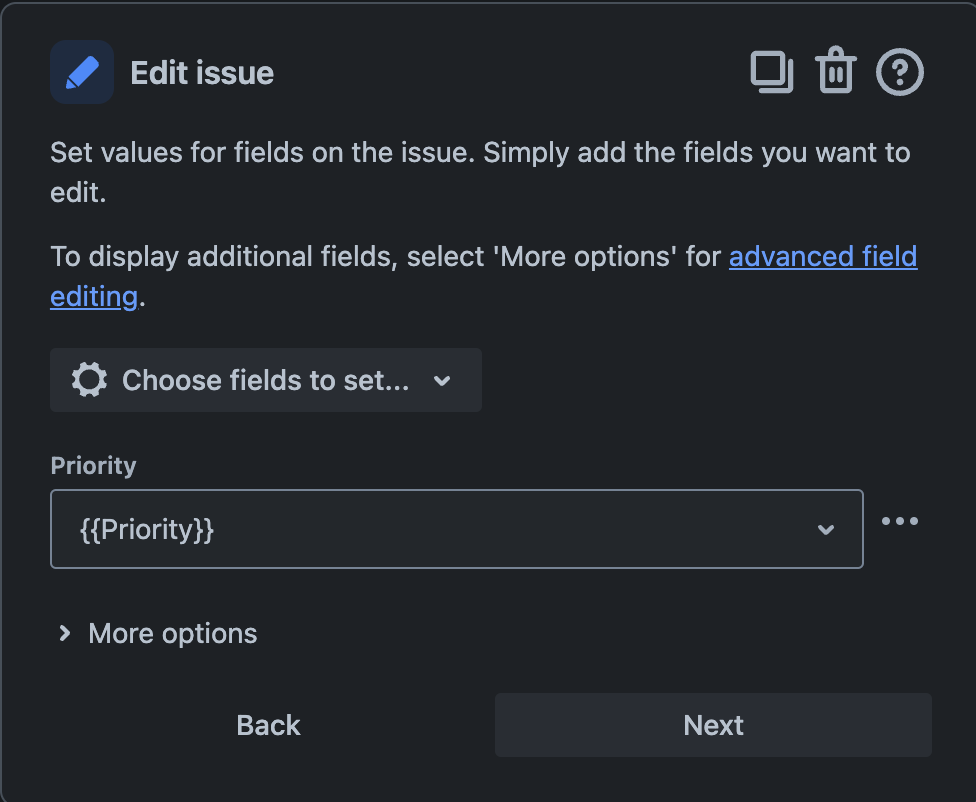Click the Next button
976x802 pixels.
click(713, 725)
